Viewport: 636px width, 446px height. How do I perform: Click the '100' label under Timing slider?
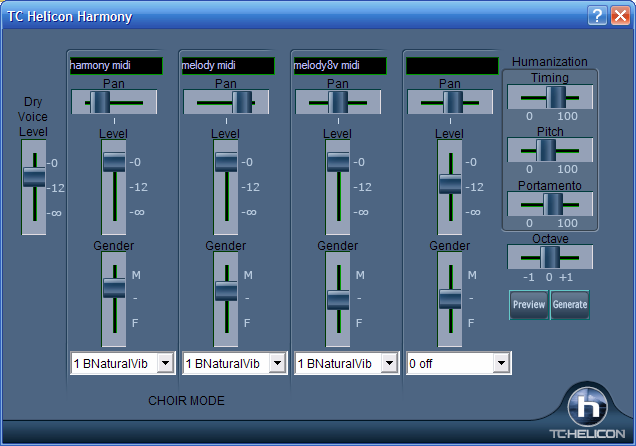(567, 116)
